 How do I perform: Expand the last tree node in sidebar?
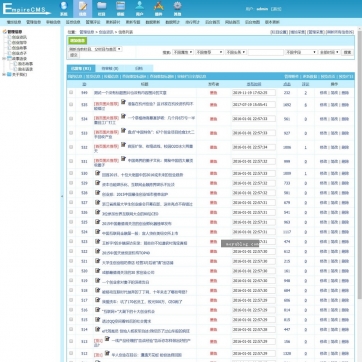[4, 75]
